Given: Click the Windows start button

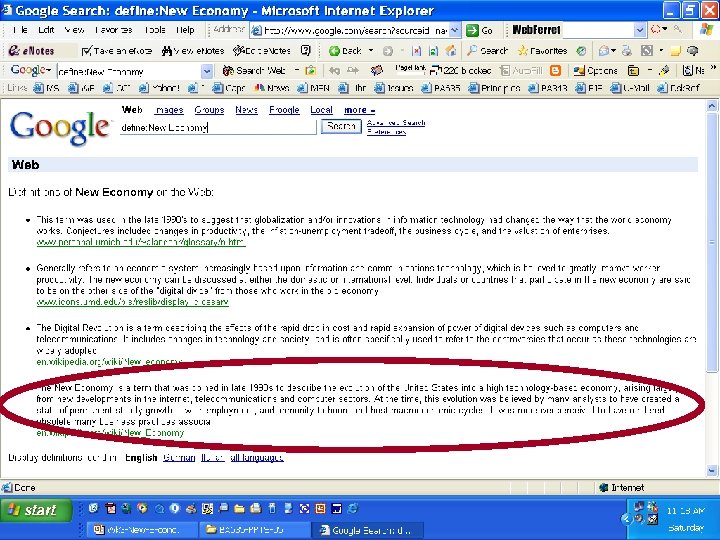Looking at the screenshot, I should tap(36, 510).
